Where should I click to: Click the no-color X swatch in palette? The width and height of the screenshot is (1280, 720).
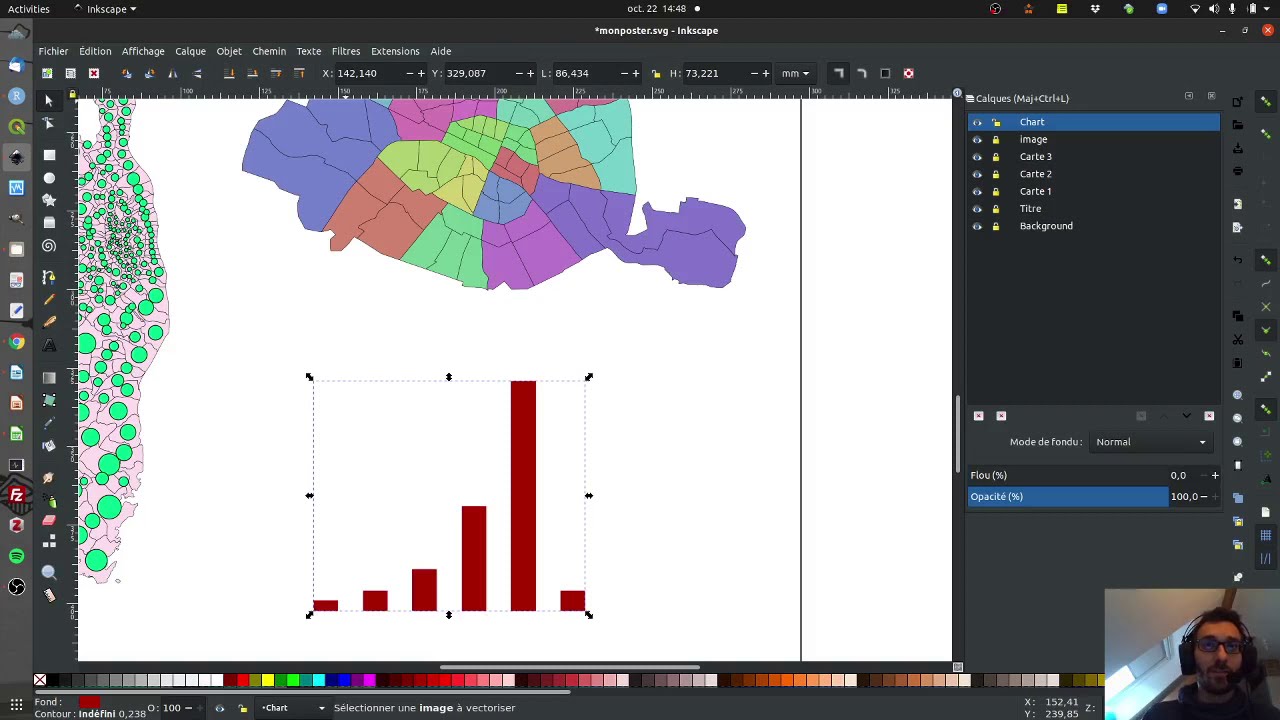coord(40,681)
